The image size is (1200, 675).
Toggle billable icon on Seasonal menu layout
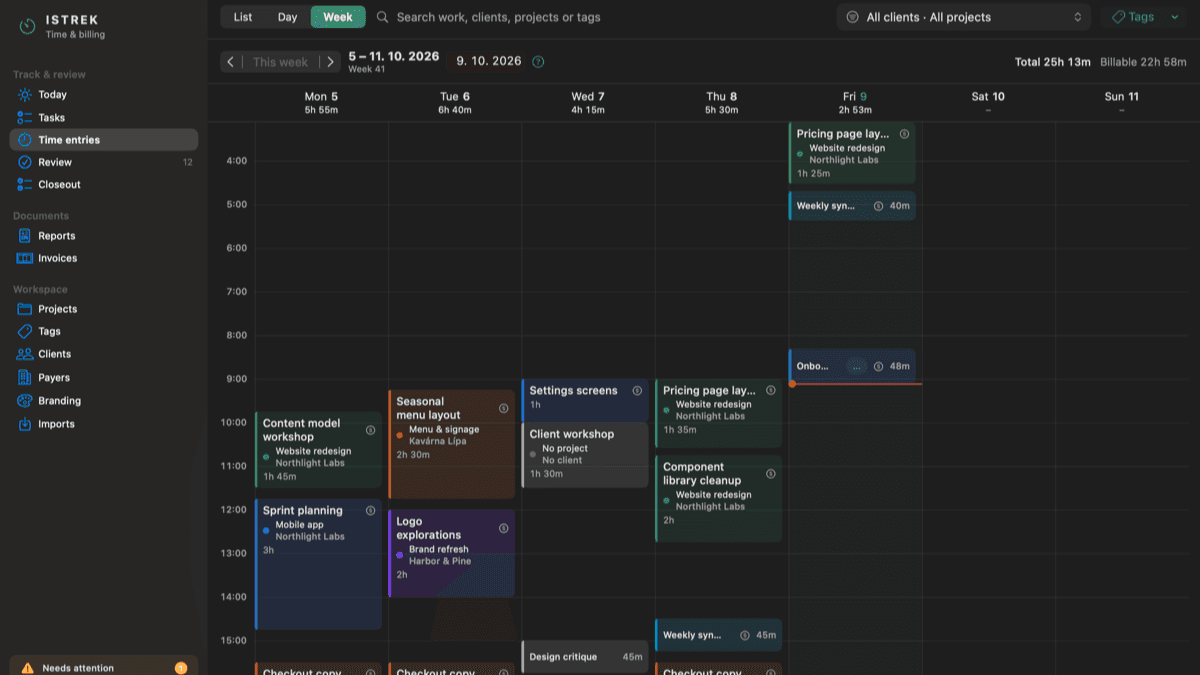coord(503,408)
